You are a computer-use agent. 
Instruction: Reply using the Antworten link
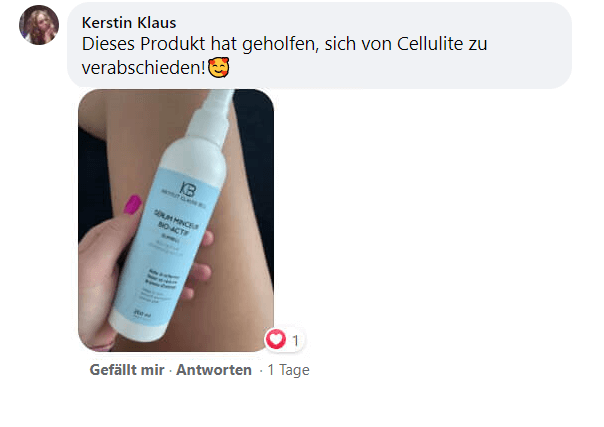click(214, 370)
